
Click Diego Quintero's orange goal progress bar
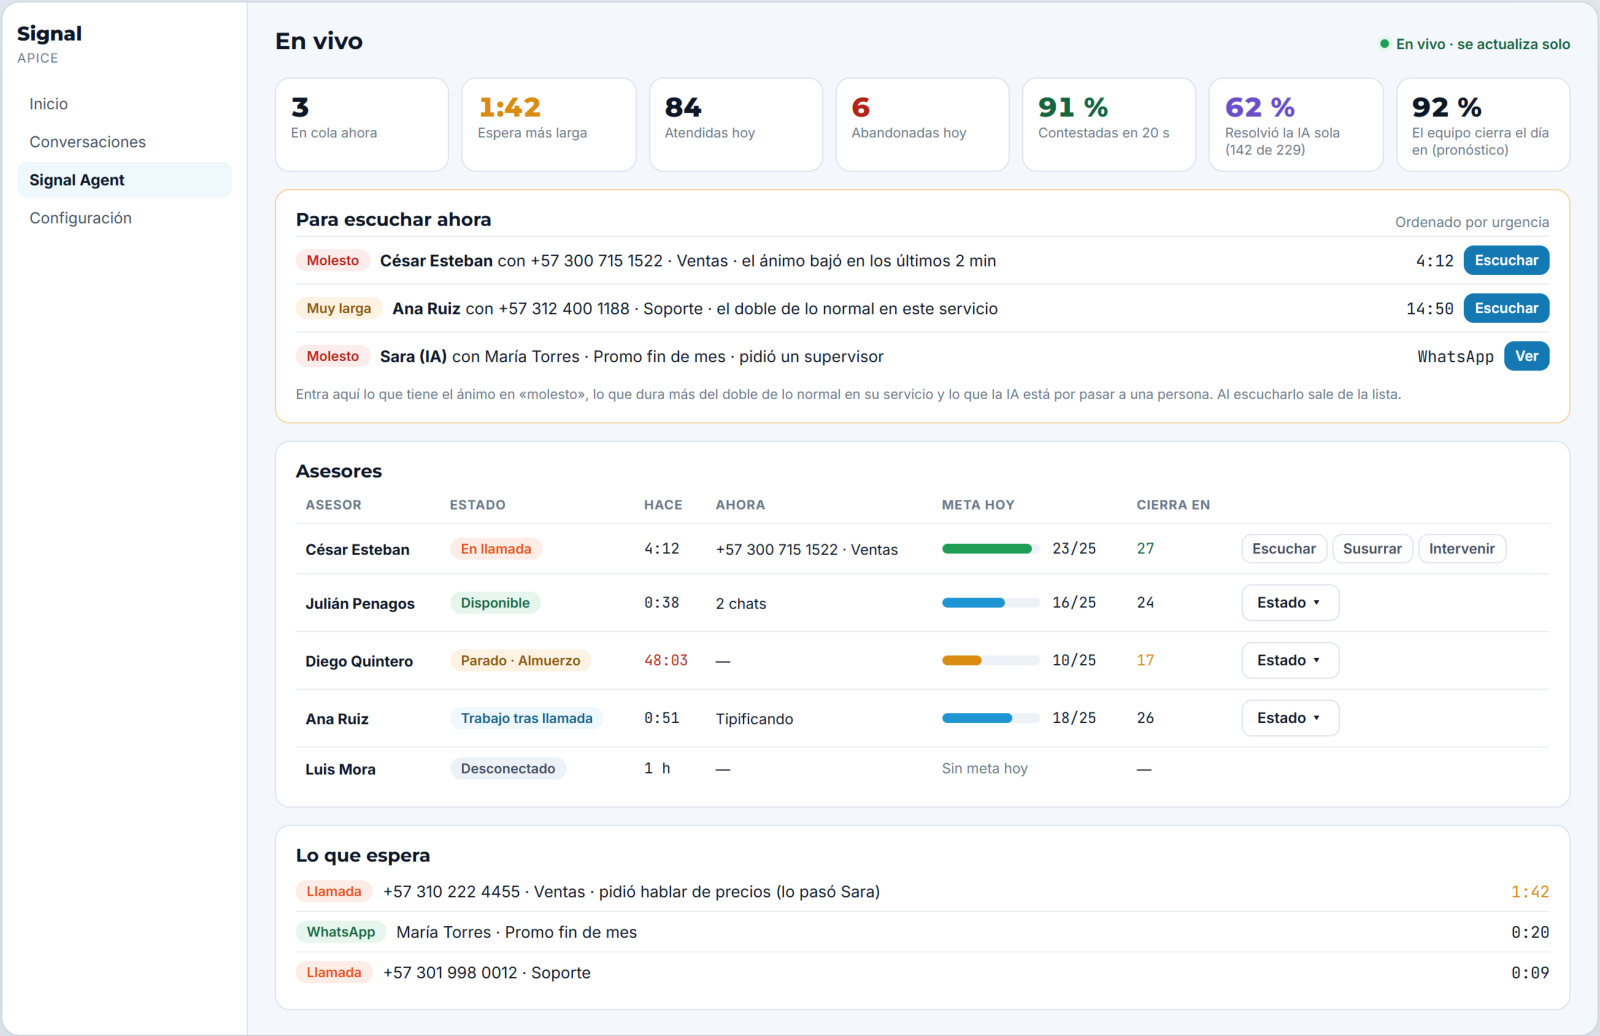pos(990,661)
